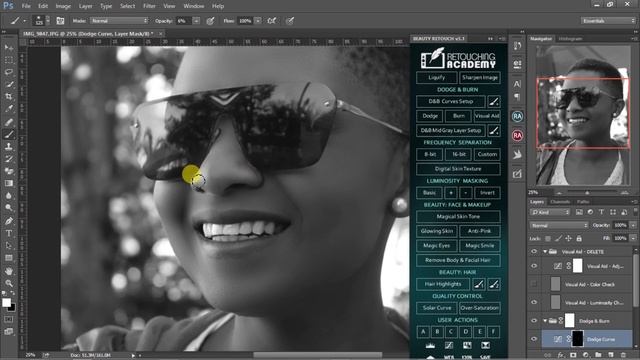The width and height of the screenshot is (640, 360).
Task: Show the Visual Aid - Color Check layer
Action: click(x=534, y=284)
